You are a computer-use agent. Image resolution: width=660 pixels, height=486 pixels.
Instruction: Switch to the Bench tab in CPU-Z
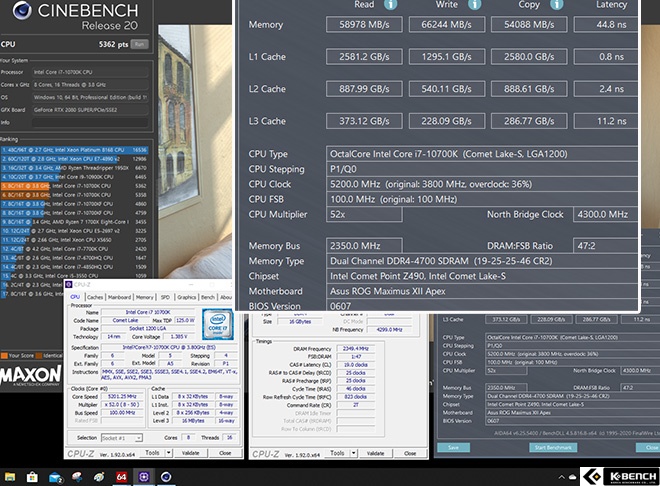click(x=208, y=297)
